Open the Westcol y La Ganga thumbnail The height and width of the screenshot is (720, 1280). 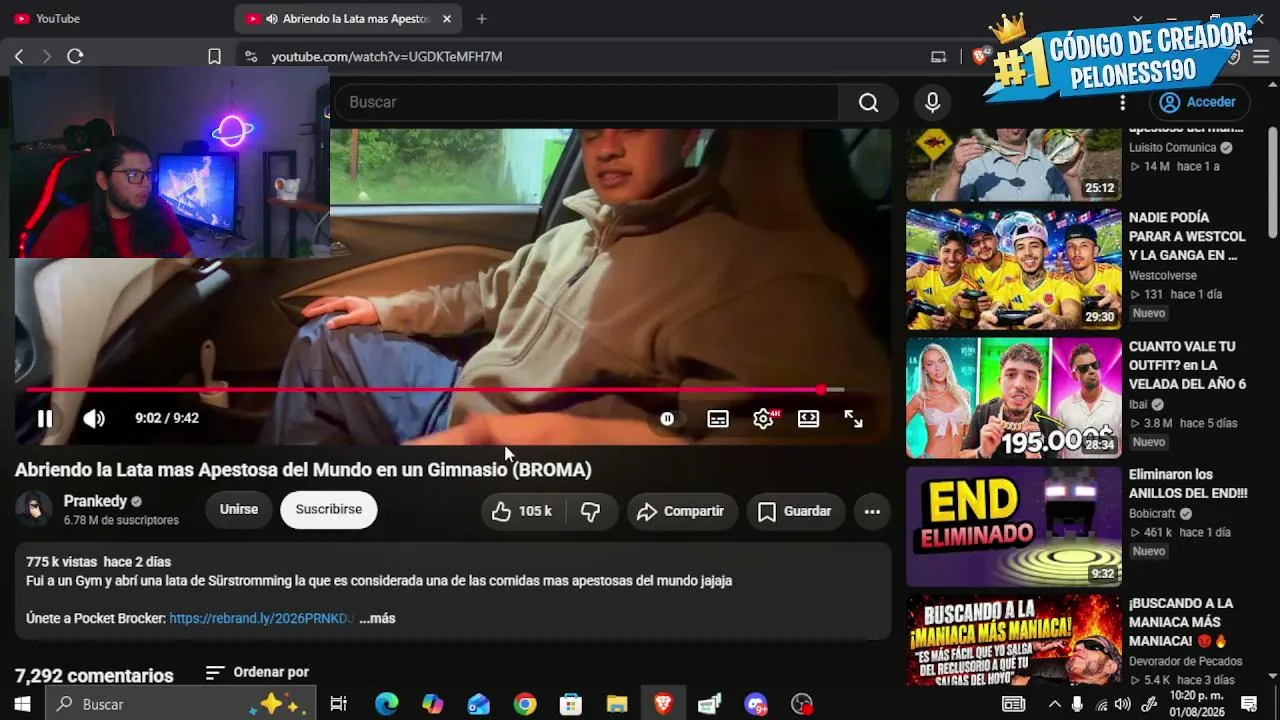pyautogui.click(x=1014, y=269)
